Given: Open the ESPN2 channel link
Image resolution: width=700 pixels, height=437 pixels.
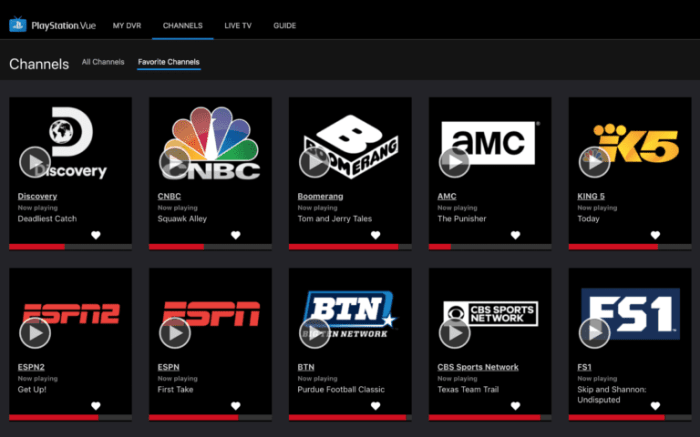Looking at the screenshot, I should 31,367.
